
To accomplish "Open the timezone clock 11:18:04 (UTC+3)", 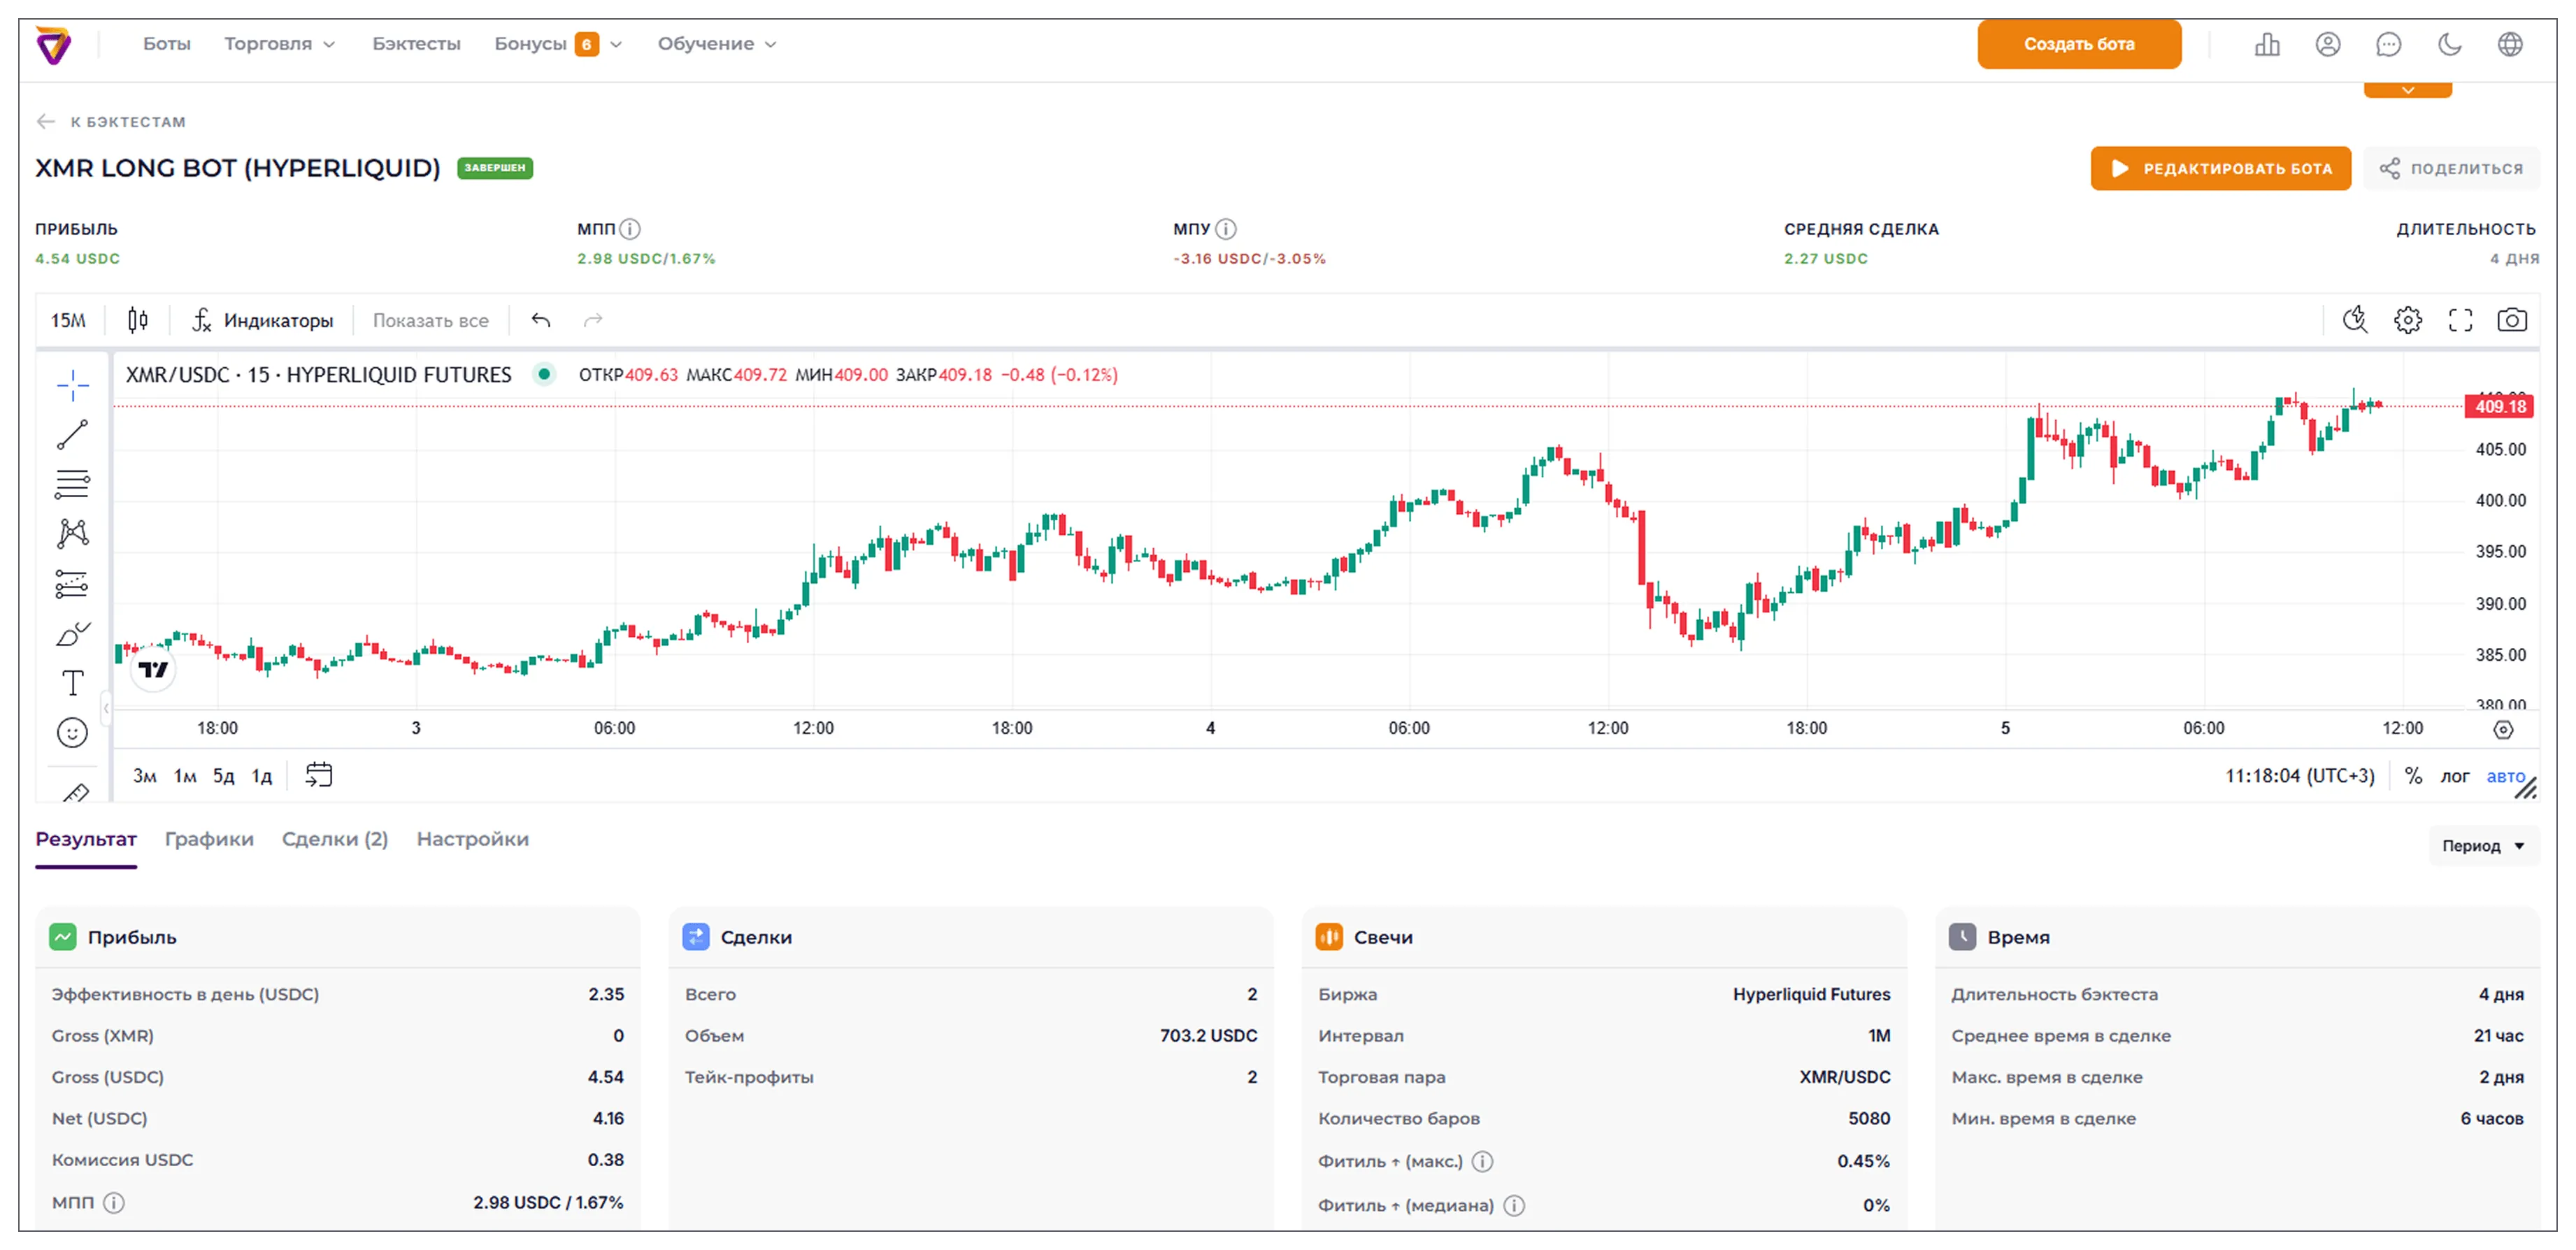I will click(2299, 776).
